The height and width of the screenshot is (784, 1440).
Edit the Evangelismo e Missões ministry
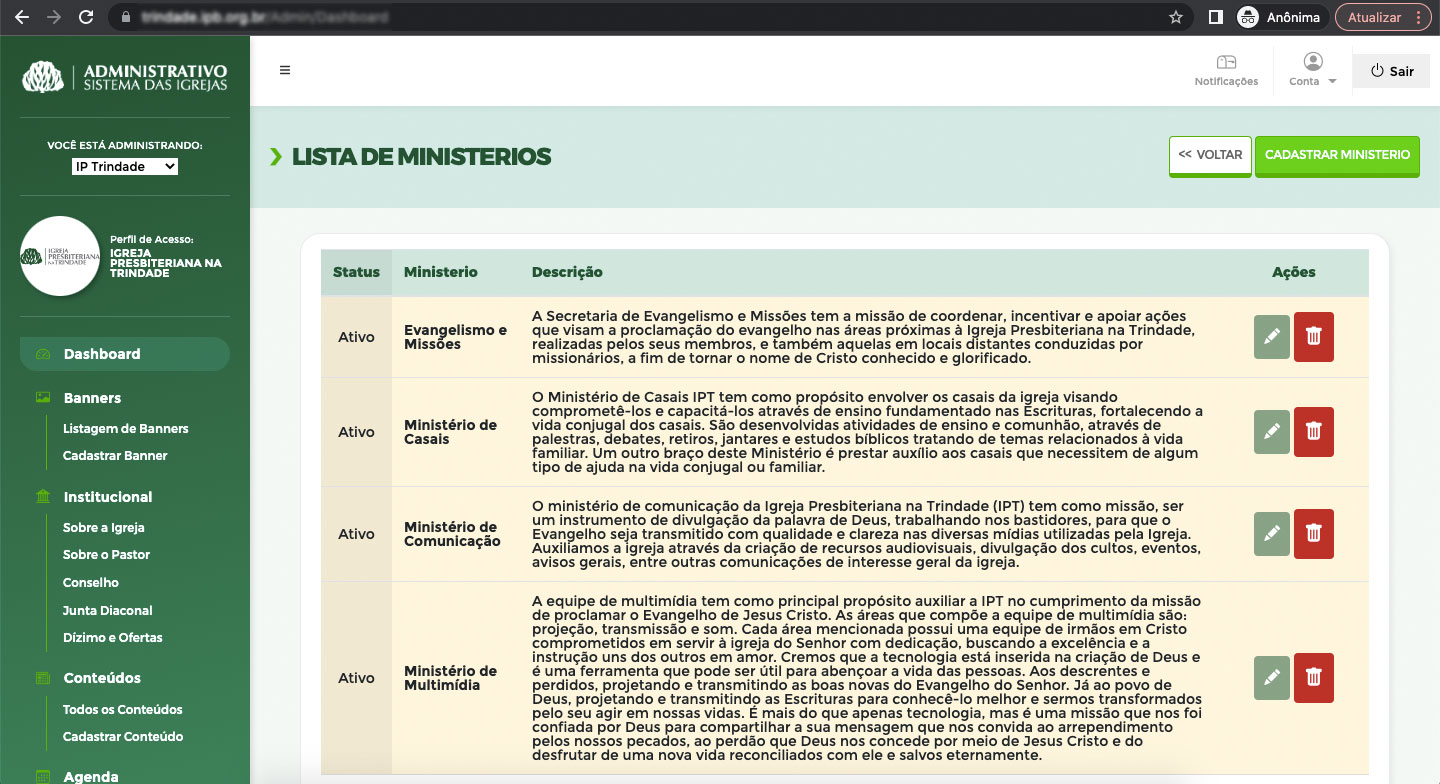(1271, 337)
